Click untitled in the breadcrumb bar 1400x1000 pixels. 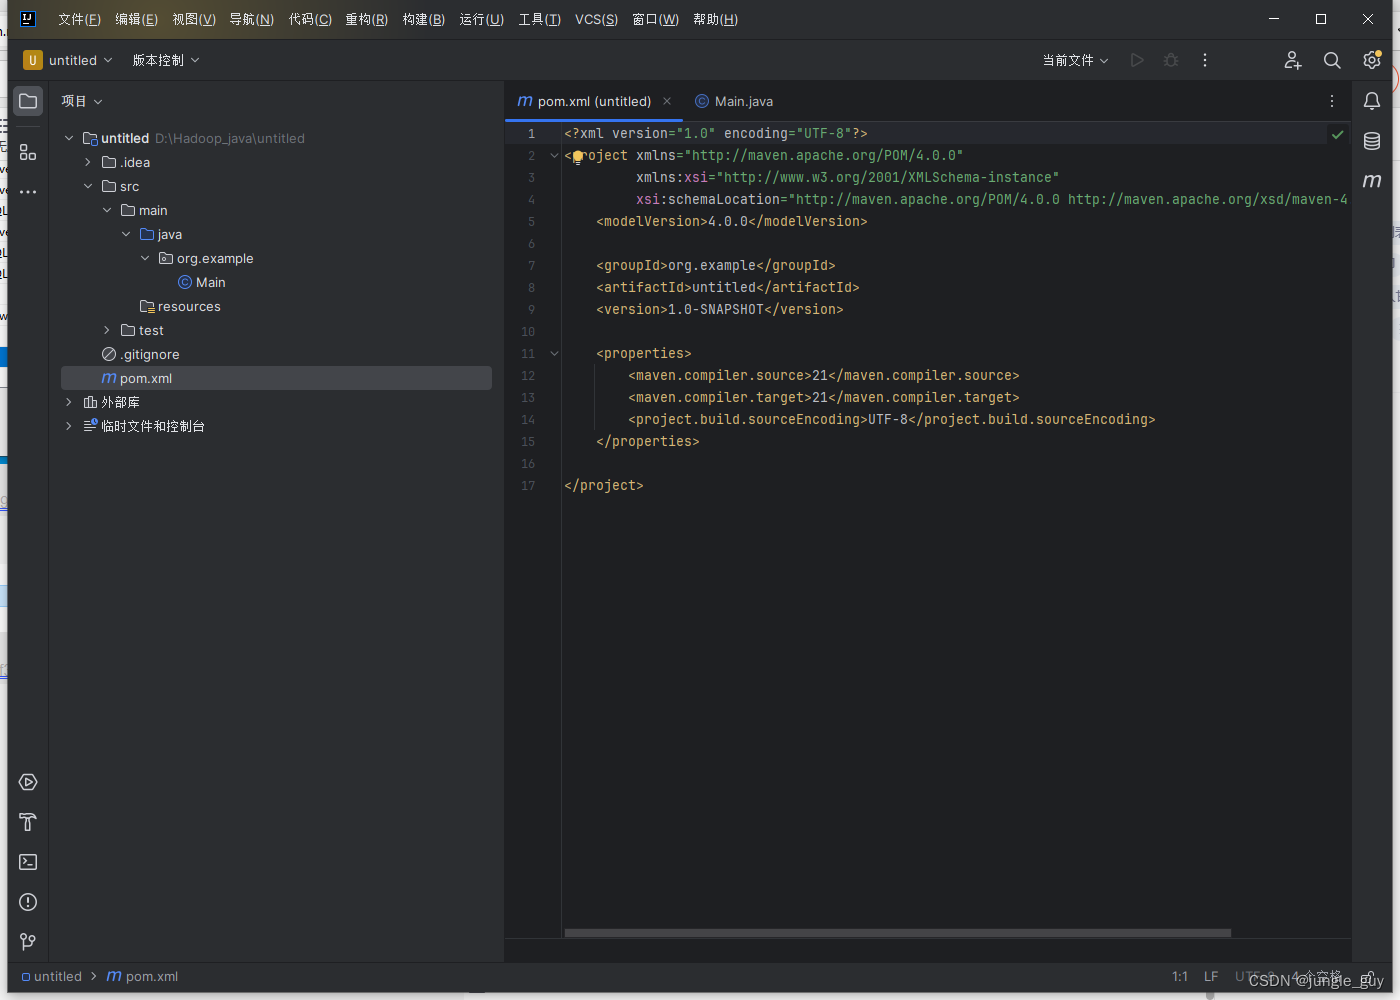[52, 976]
